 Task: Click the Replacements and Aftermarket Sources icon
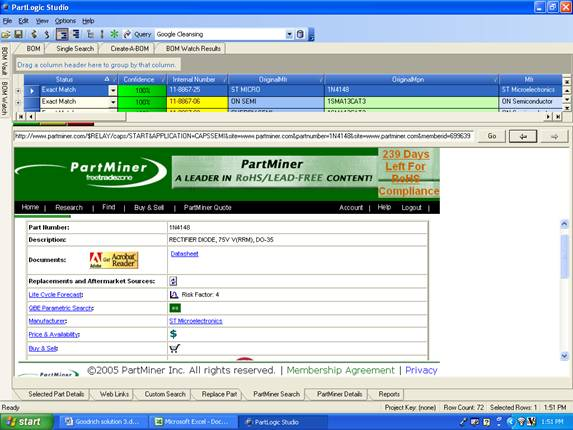click(x=173, y=281)
